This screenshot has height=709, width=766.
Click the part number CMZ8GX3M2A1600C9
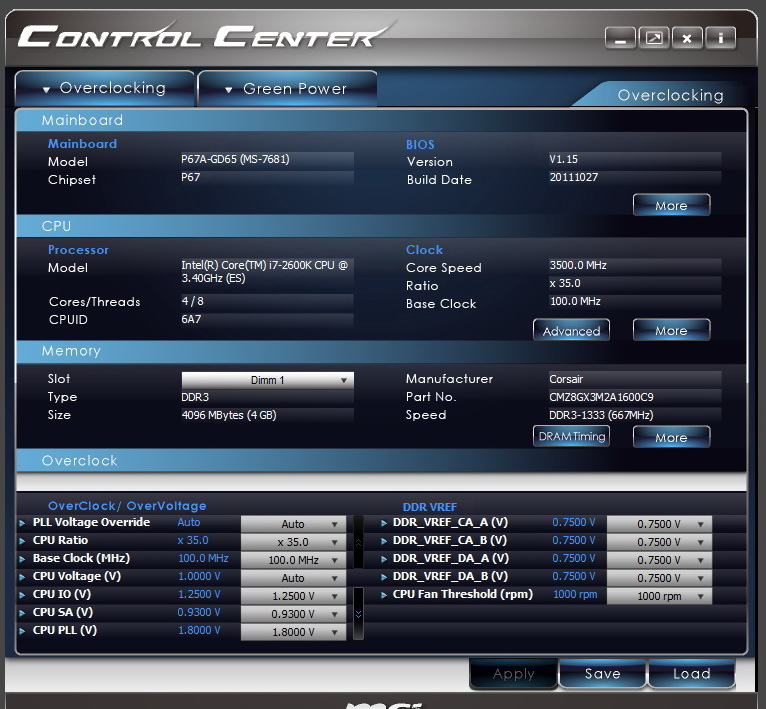pyautogui.click(x=601, y=397)
